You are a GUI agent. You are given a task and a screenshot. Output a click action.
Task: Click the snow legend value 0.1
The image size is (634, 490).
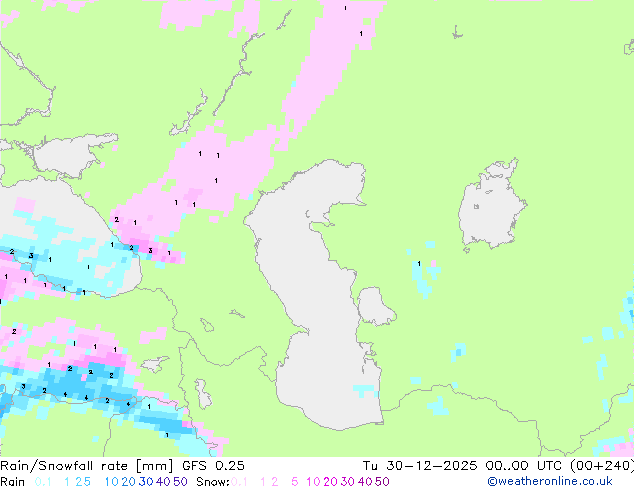[x=239, y=482]
